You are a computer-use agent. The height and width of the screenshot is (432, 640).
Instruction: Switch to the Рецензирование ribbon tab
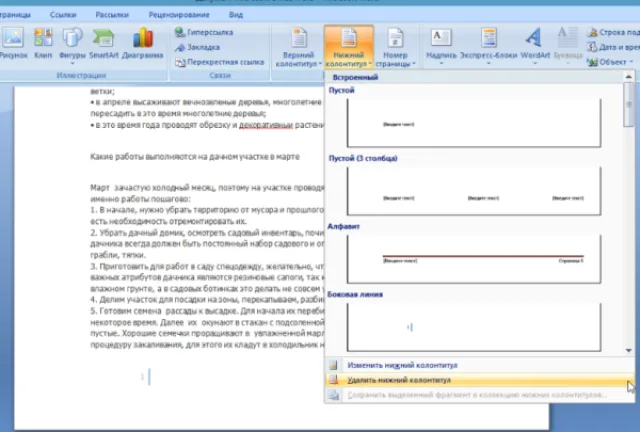point(179,15)
